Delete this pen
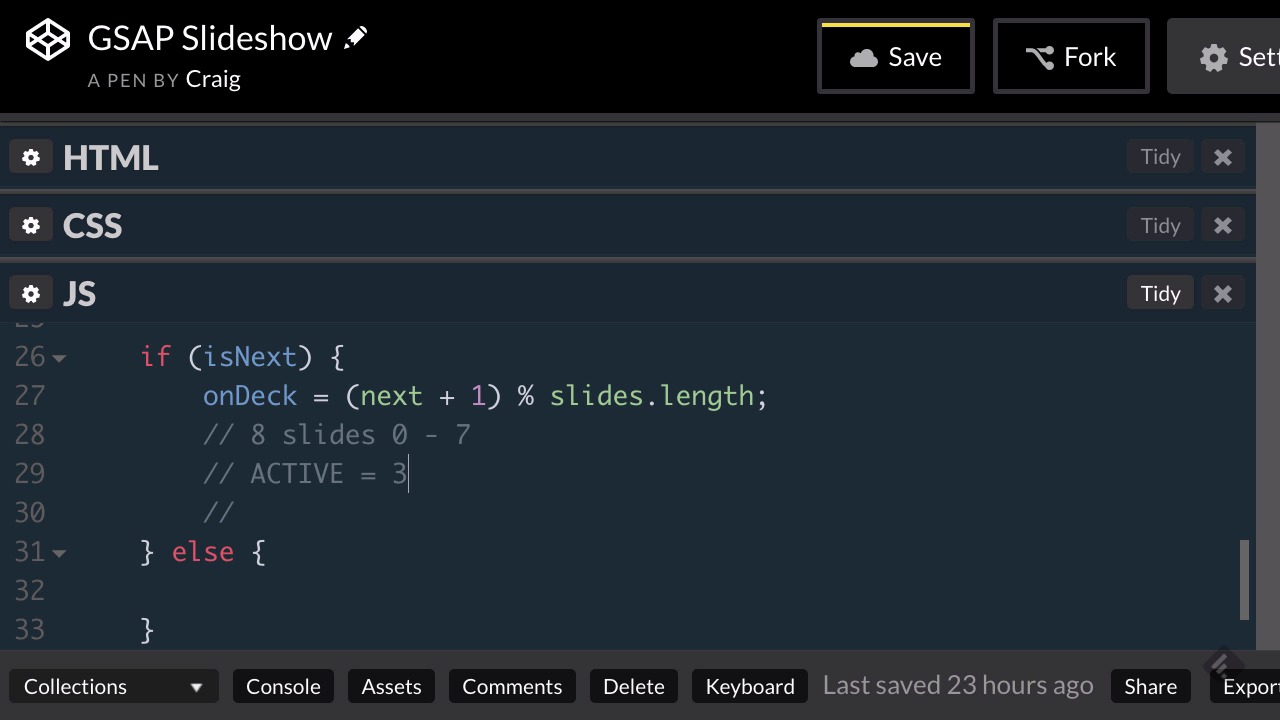 pos(634,686)
